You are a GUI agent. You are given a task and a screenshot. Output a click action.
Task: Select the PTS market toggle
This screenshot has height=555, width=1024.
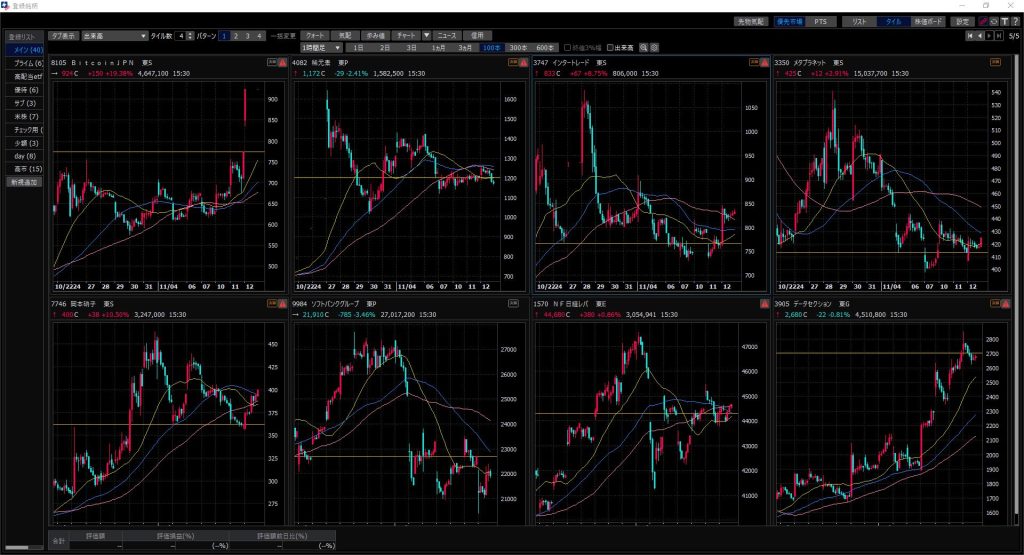tap(820, 21)
